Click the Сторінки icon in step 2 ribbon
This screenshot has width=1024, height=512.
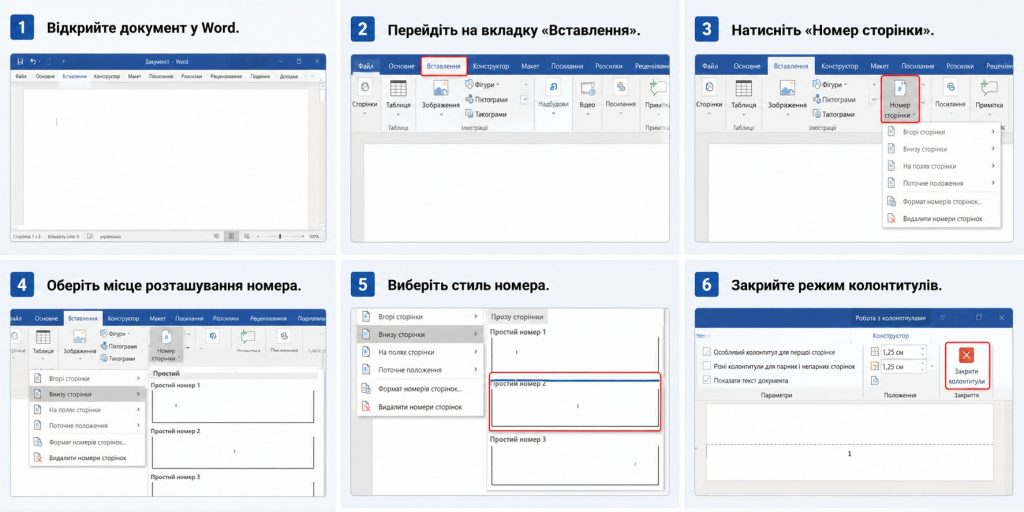click(x=364, y=88)
